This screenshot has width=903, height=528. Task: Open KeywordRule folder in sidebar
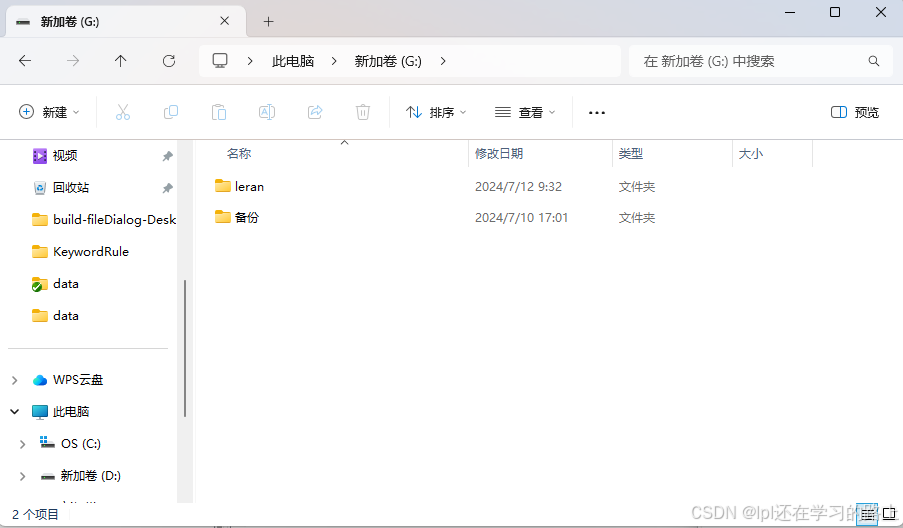(x=80, y=252)
